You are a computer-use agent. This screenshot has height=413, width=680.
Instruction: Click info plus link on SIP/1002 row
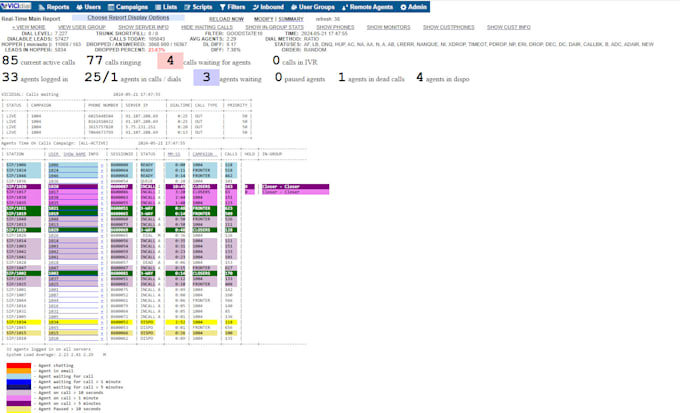[102, 273]
